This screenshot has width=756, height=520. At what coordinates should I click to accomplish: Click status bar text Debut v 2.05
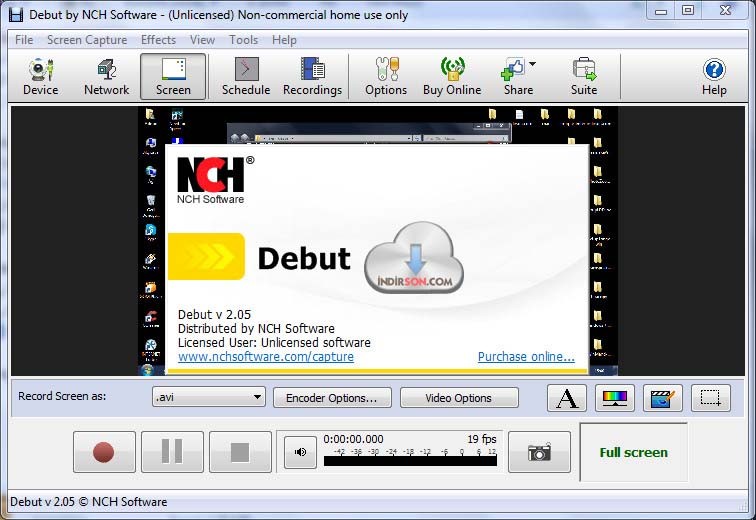coord(89,502)
